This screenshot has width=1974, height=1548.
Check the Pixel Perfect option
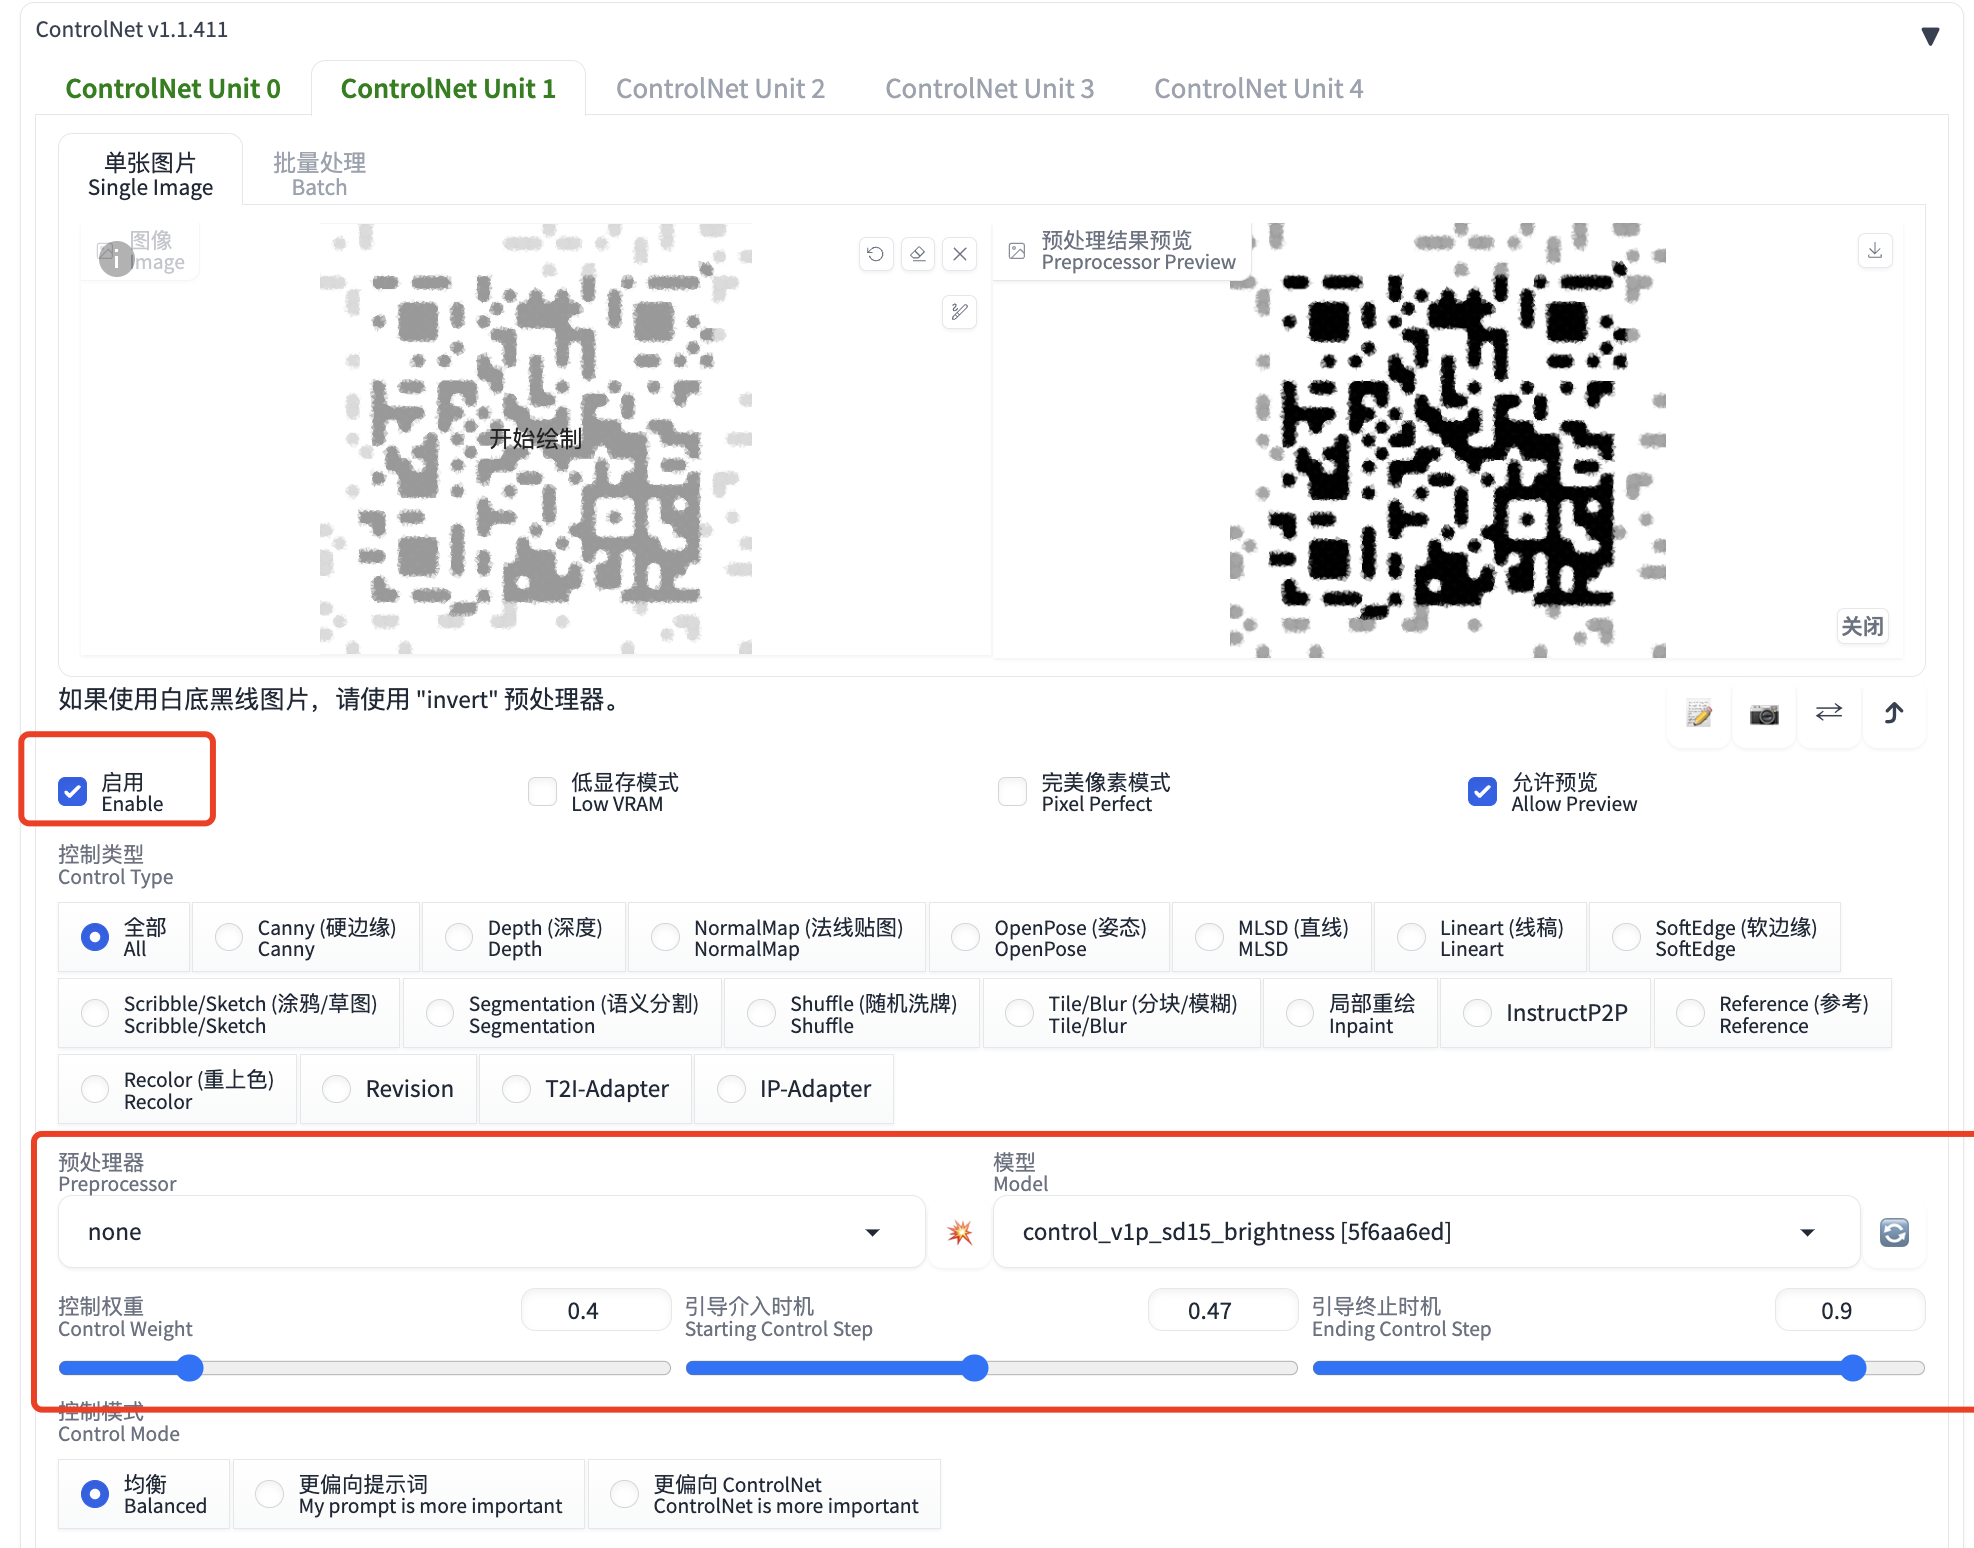point(1012,792)
